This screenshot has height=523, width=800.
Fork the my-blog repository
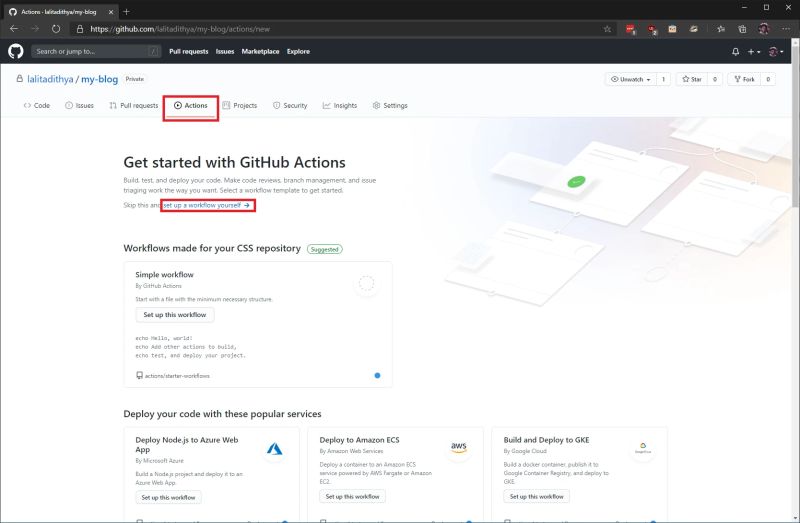coord(744,79)
